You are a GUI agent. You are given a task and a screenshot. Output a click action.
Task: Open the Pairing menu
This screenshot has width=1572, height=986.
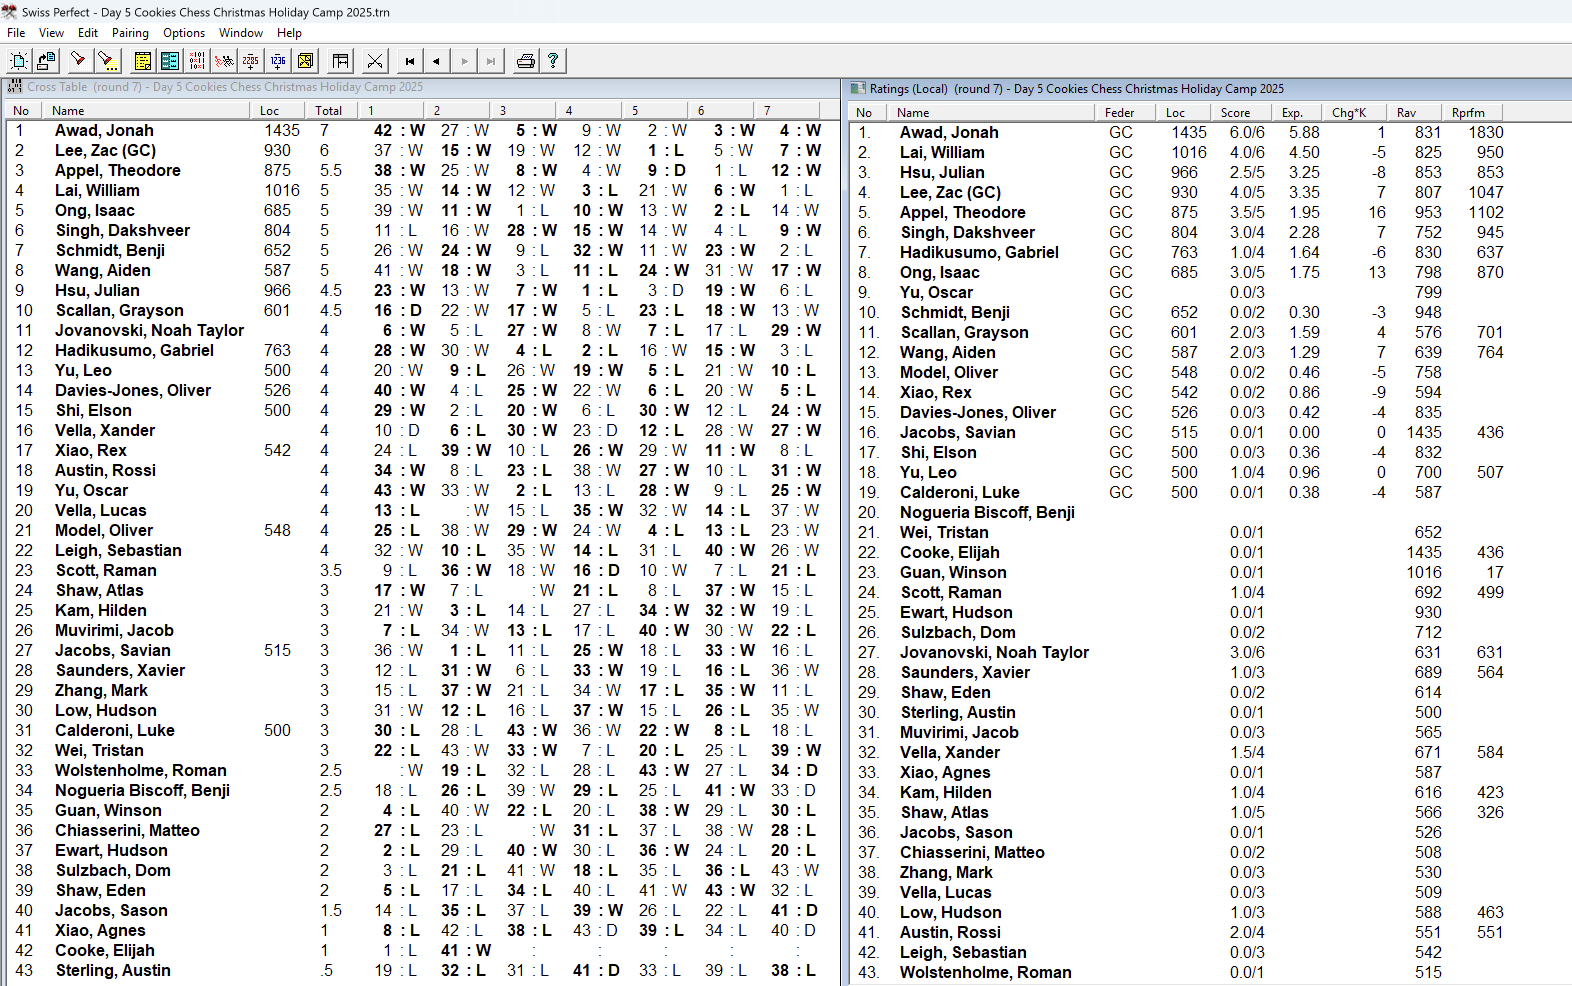[x=130, y=33]
